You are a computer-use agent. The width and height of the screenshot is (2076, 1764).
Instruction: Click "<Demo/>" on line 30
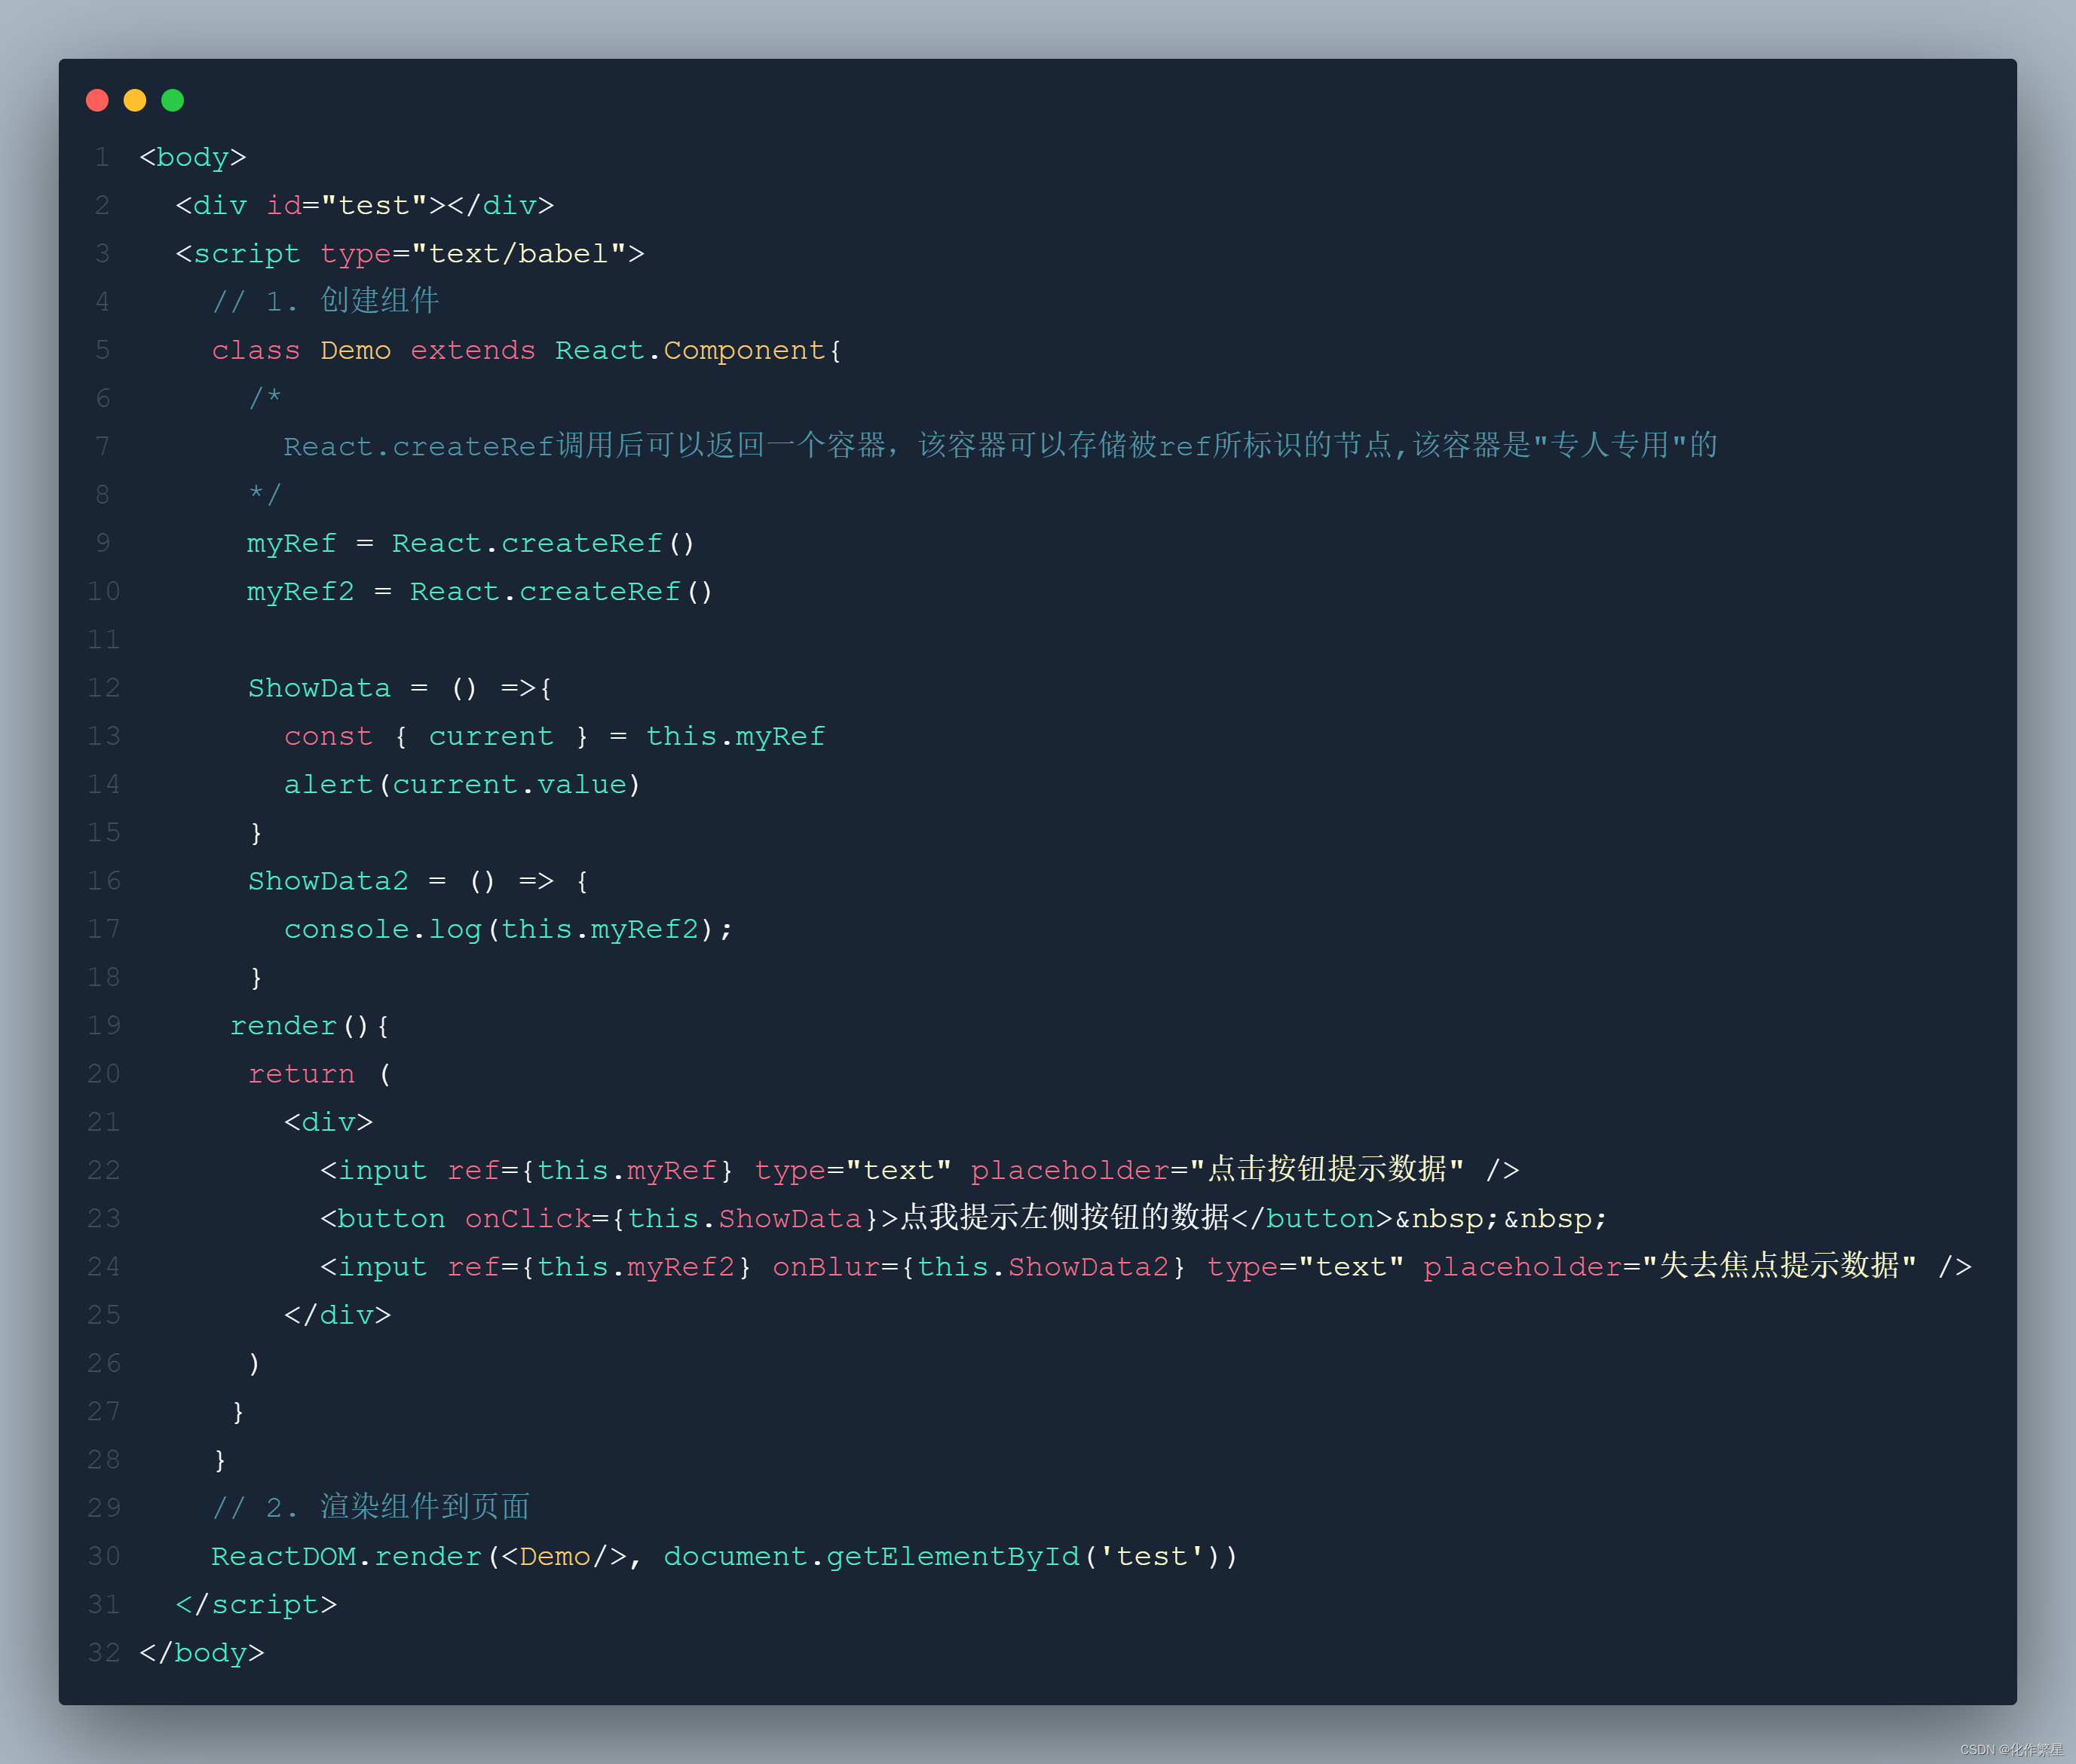[x=563, y=1556]
